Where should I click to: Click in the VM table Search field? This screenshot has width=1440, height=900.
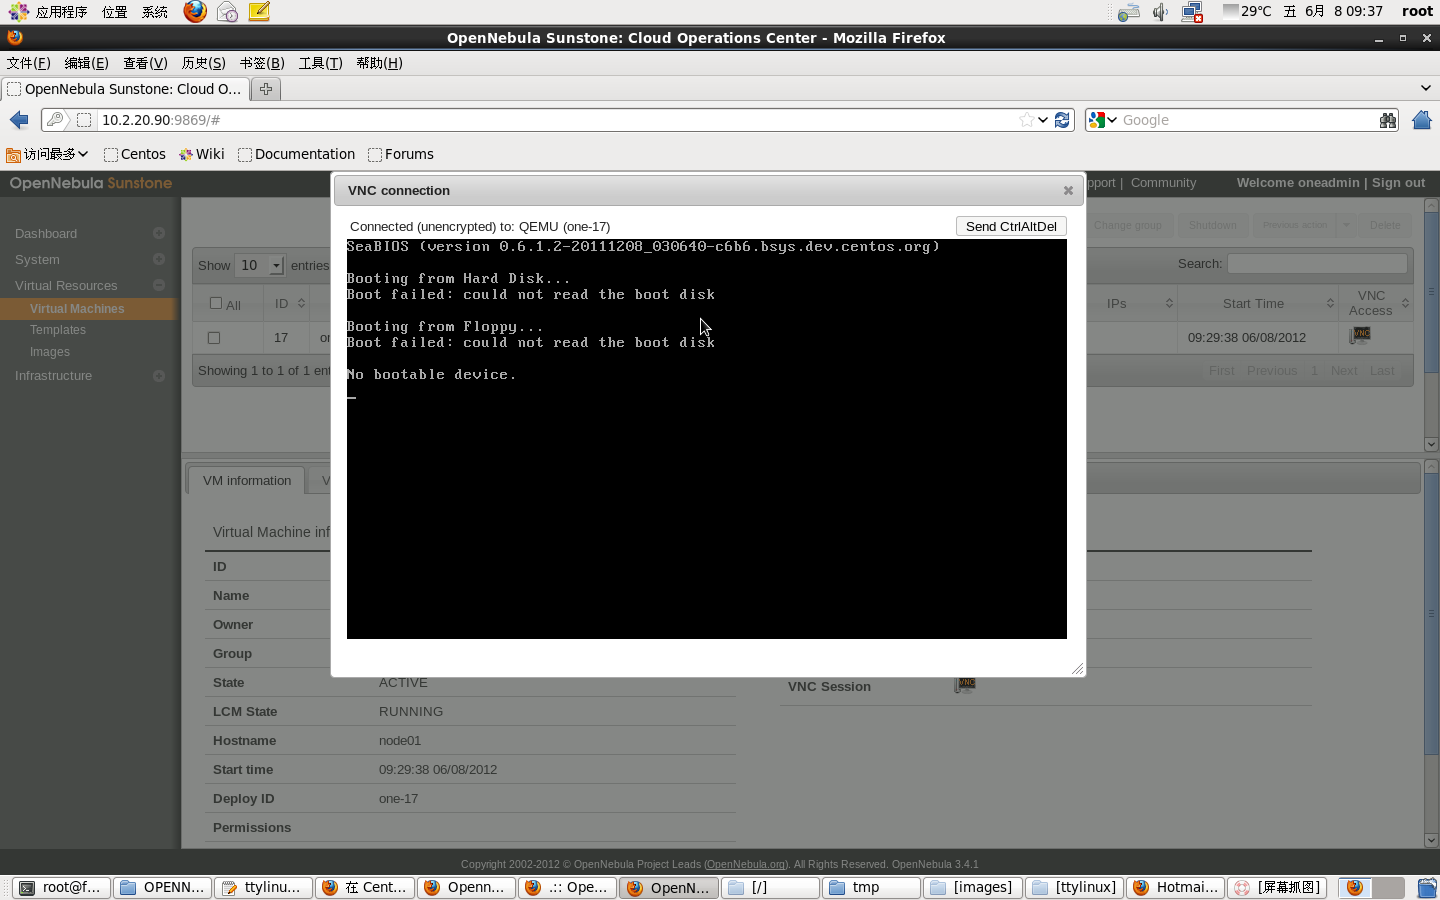(x=1317, y=263)
